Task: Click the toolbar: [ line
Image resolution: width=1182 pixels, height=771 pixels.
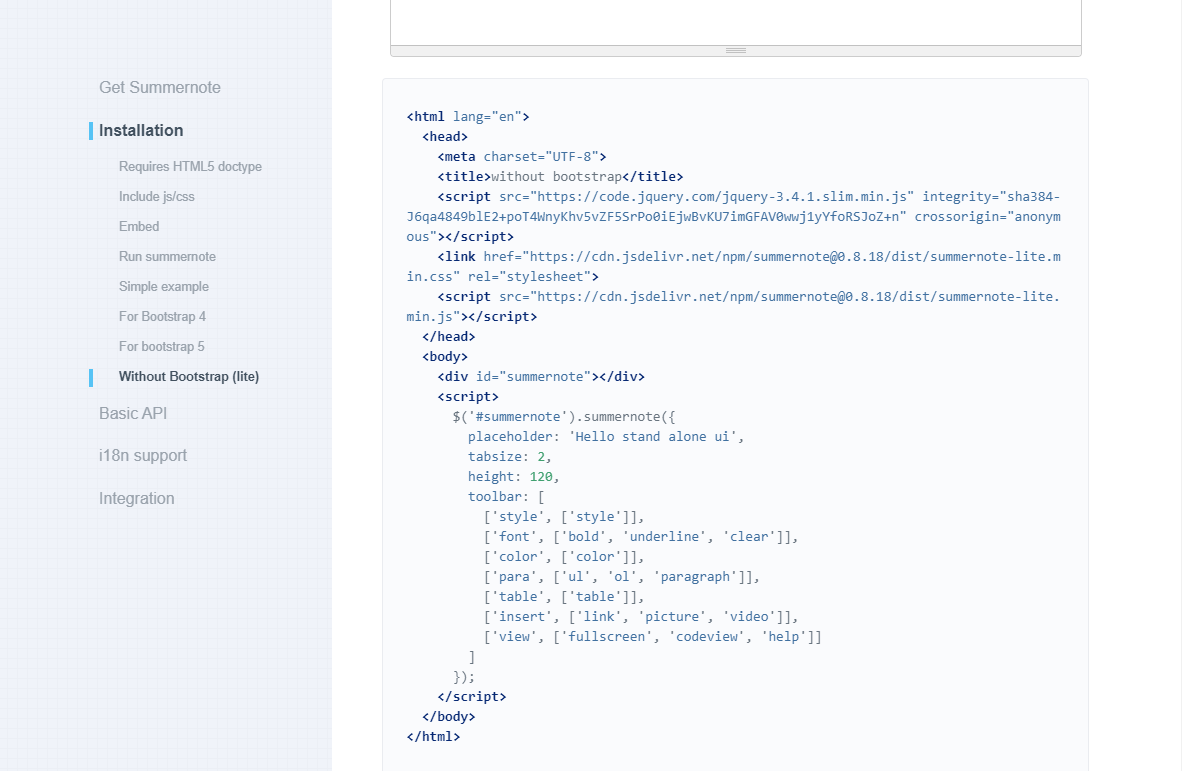Action: pos(506,497)
